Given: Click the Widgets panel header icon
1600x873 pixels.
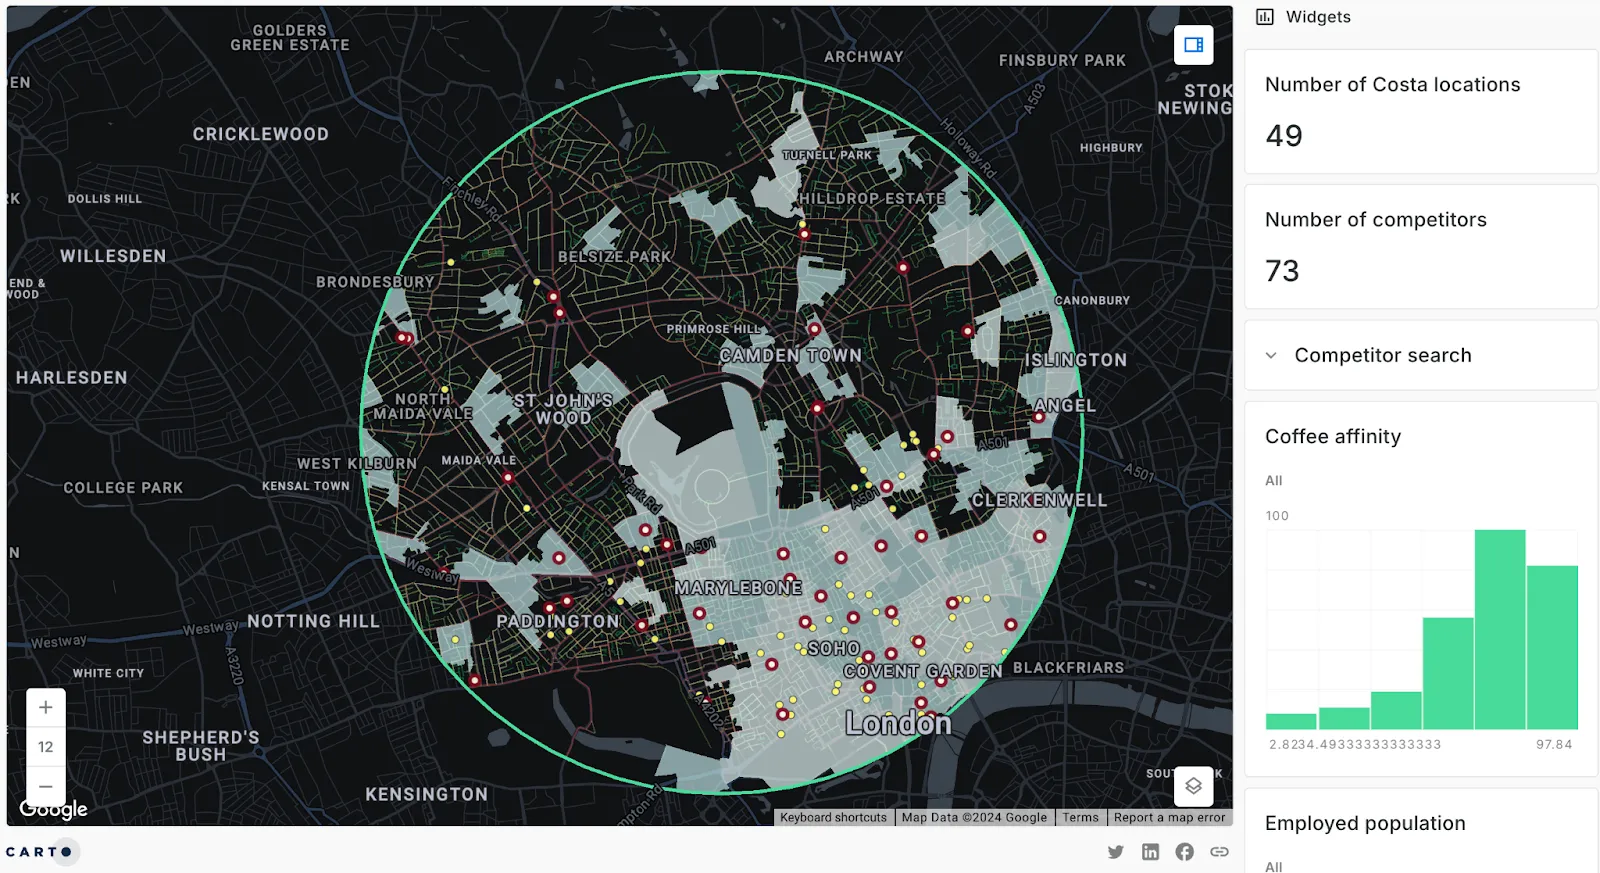Looking at the screenshot, I should [1265, 17].
